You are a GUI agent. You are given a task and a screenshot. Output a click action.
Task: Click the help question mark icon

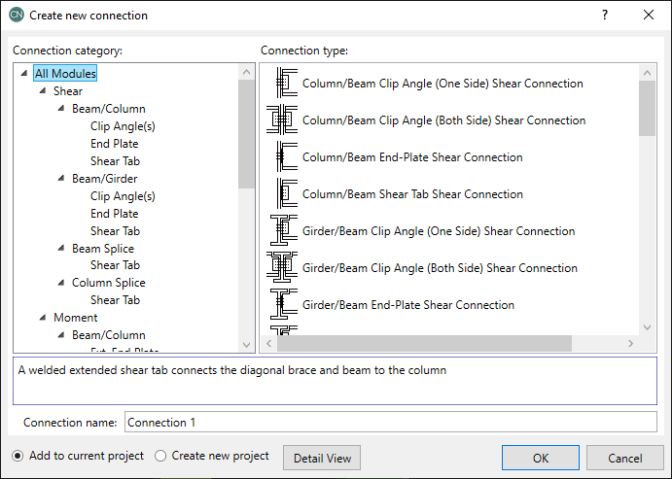pos(603,15)
